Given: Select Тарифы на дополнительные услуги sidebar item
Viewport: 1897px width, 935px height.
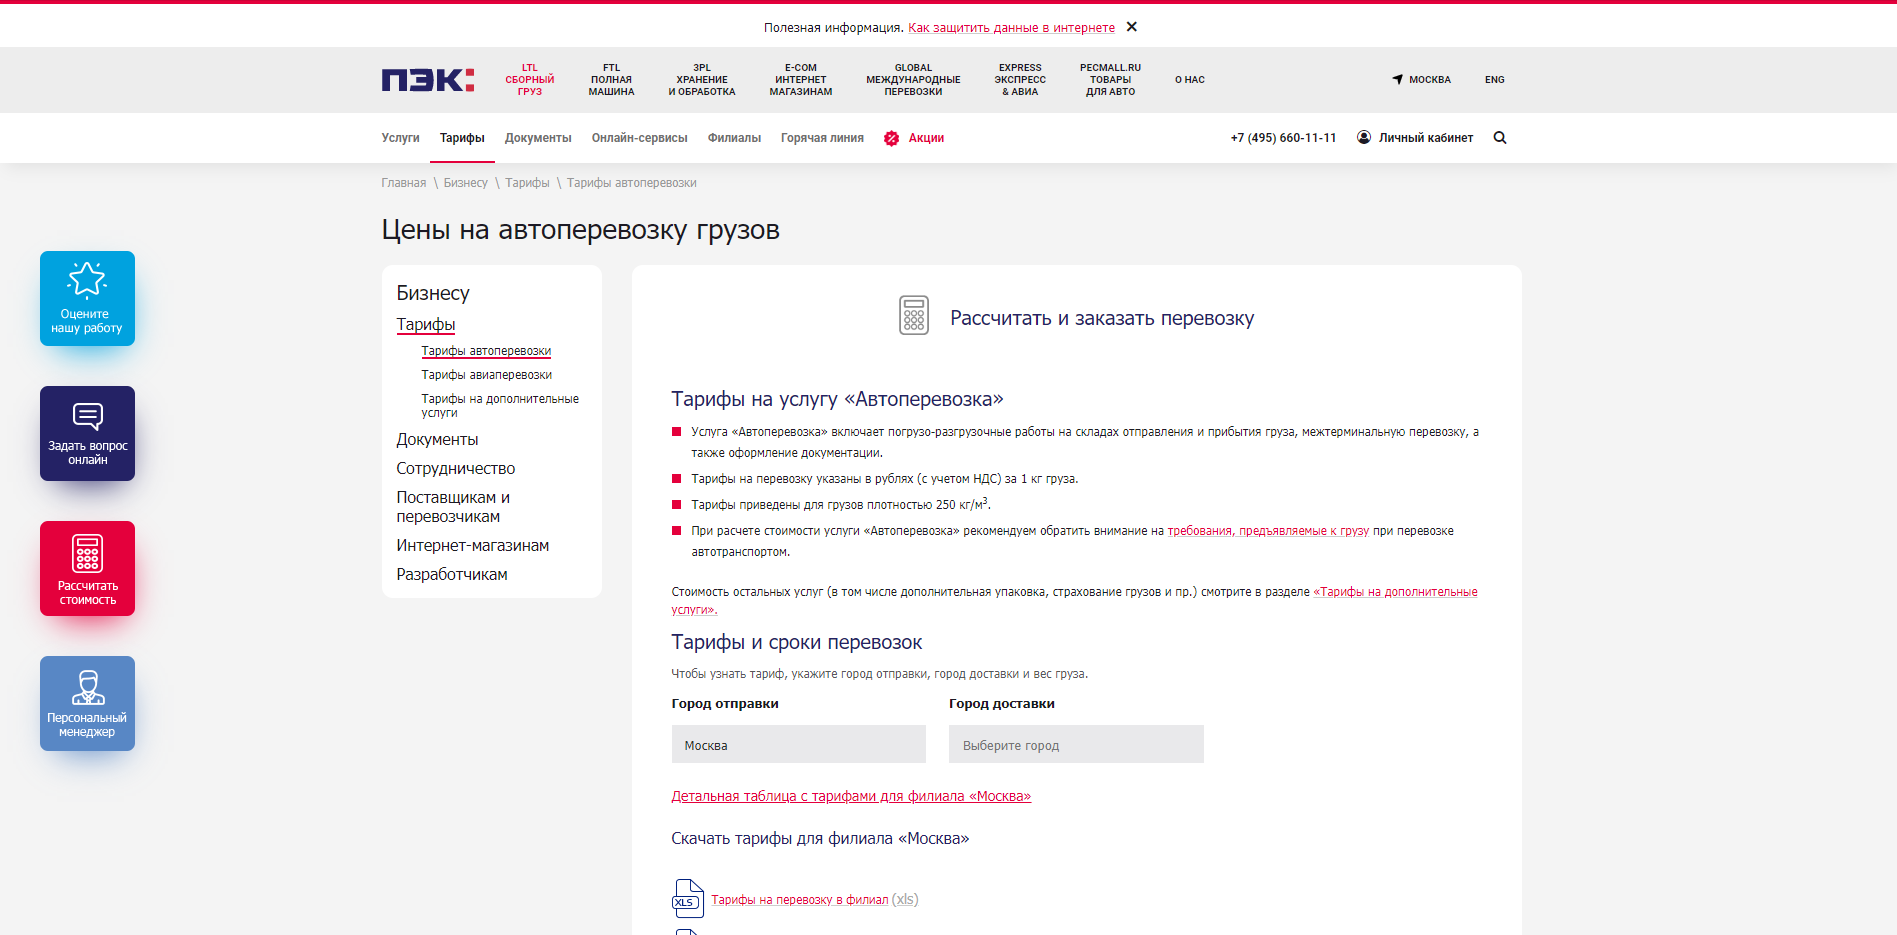Looking at the screenshot, I should 499,405.
